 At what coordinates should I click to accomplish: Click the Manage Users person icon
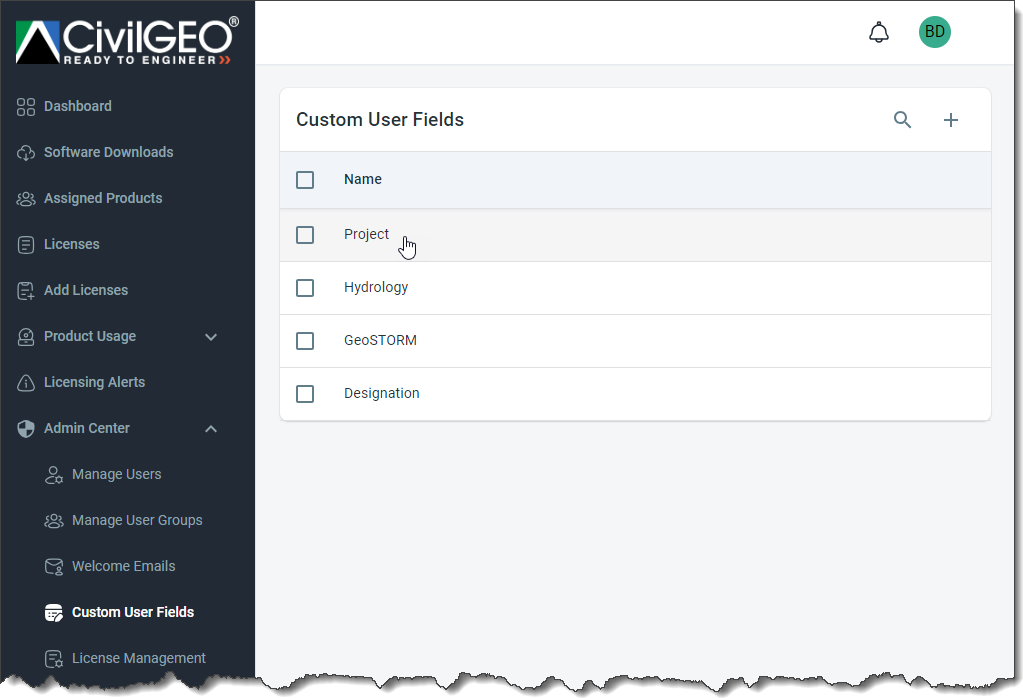point(53,475)
